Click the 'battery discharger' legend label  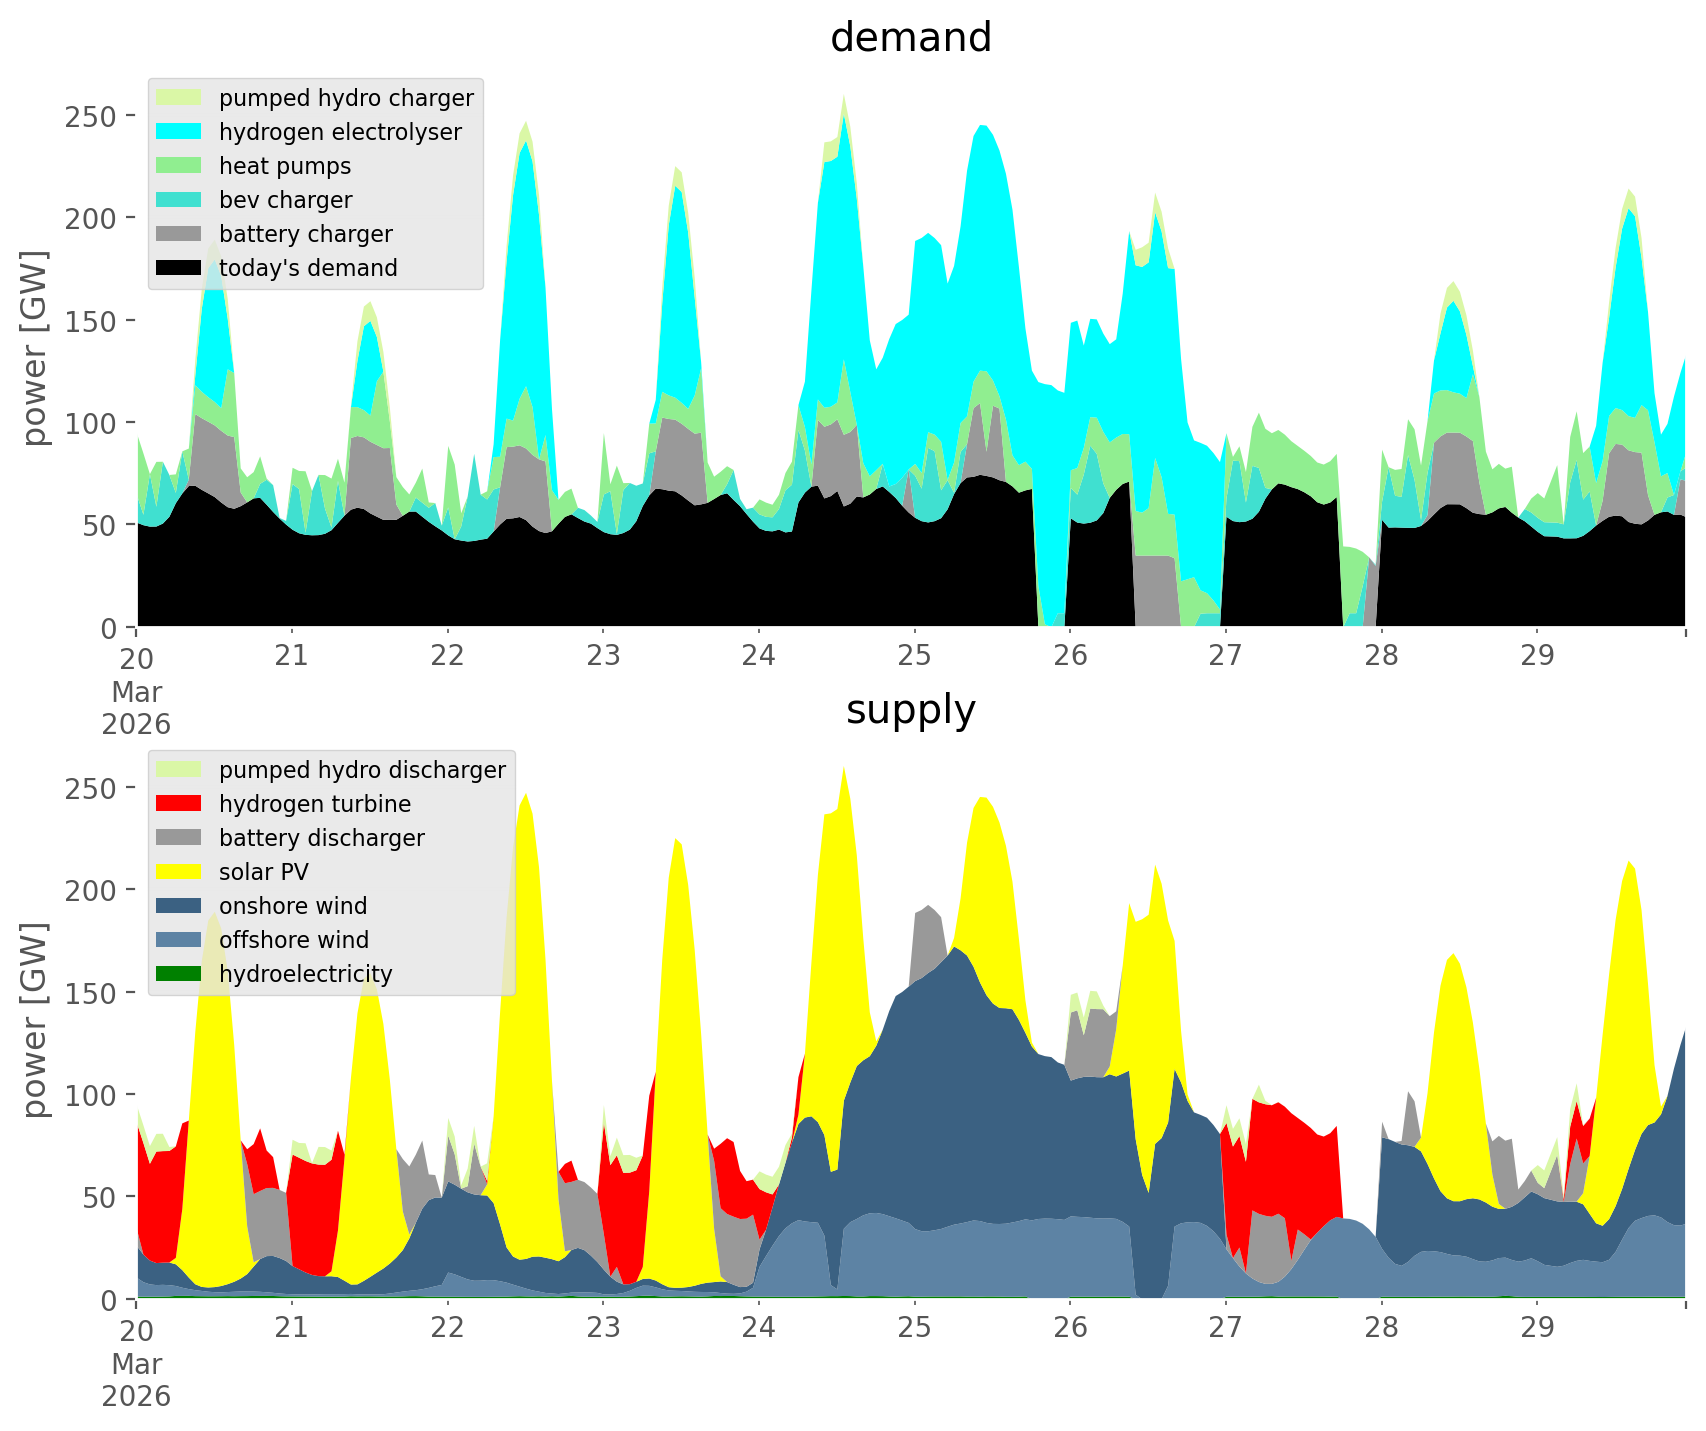[x=321, y=838]
